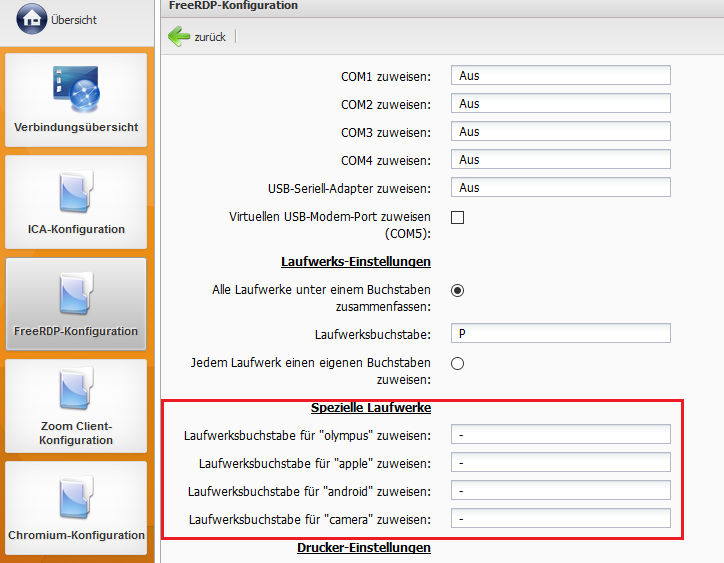This screenshot has height=563, width=724.
Task: Click the Chromium-Konfiguration folder icon
Action: pos(76,498)
